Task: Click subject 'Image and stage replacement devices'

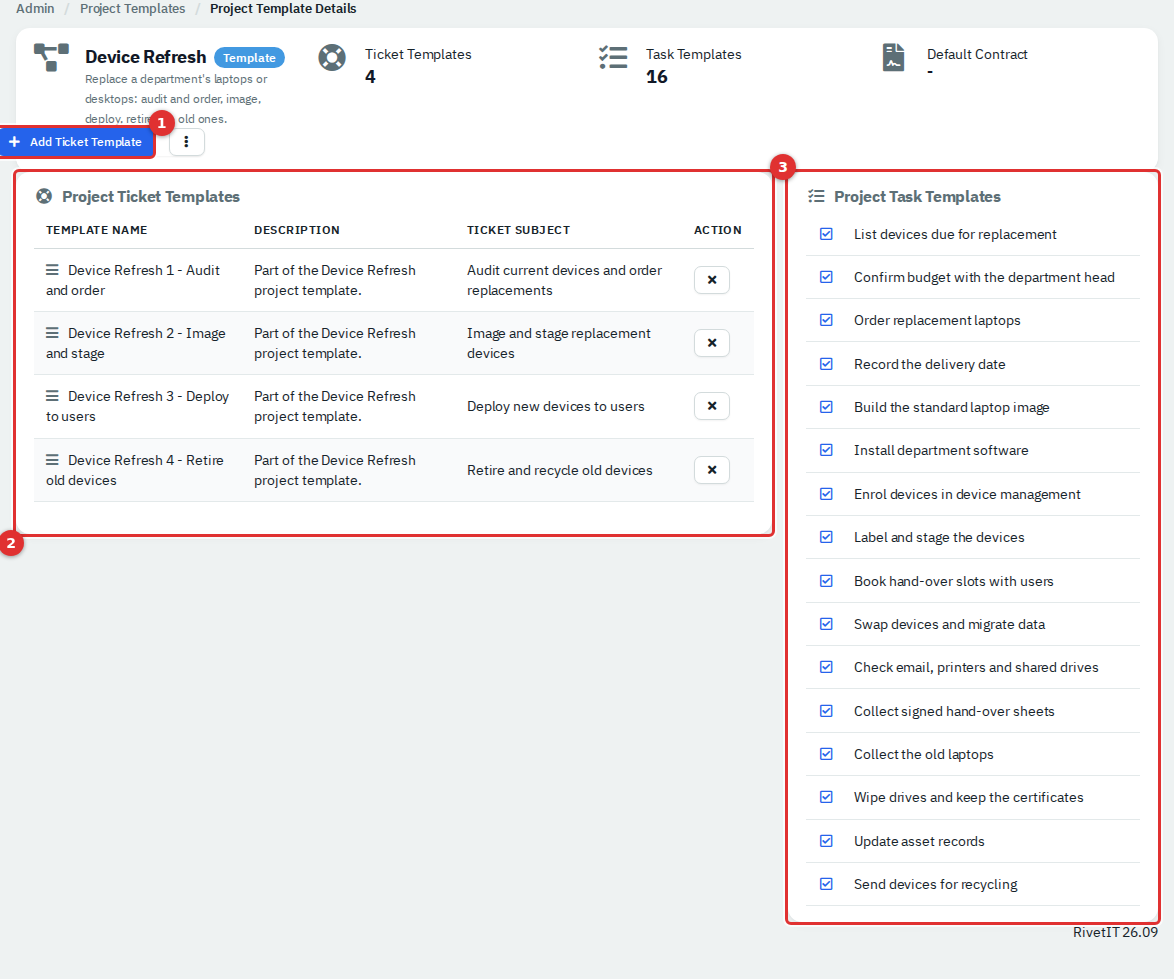Action: (x=559, y=343)
